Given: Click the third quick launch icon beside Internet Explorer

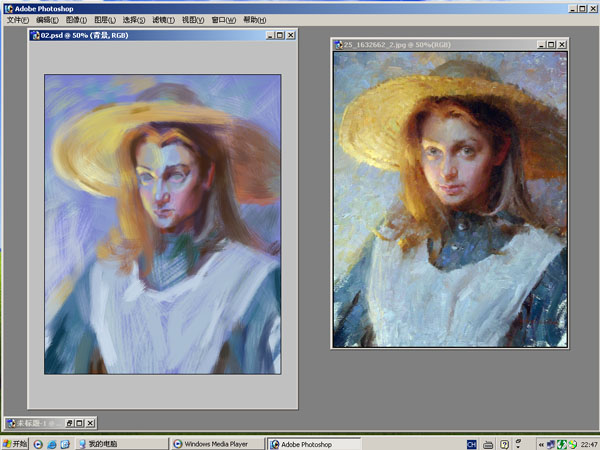Looking at the screenshot, I should click(x=65, y=444).
